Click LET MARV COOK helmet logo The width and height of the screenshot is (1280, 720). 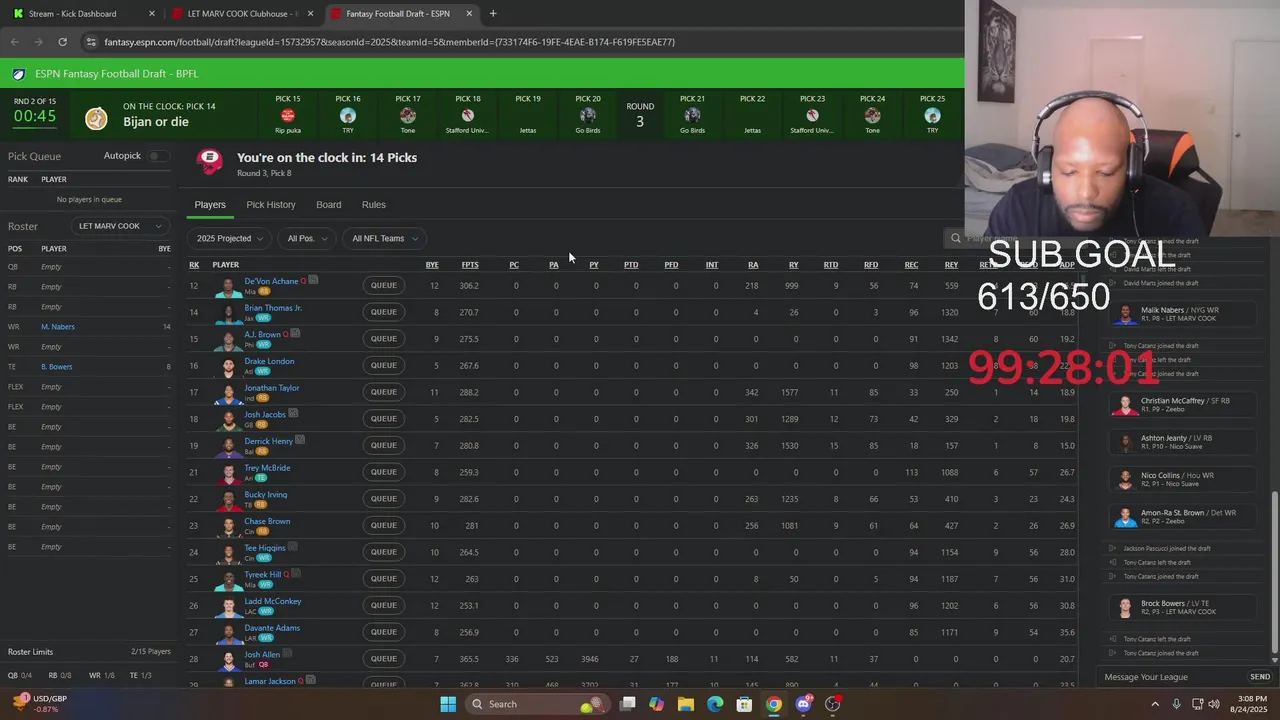(210, 161)
